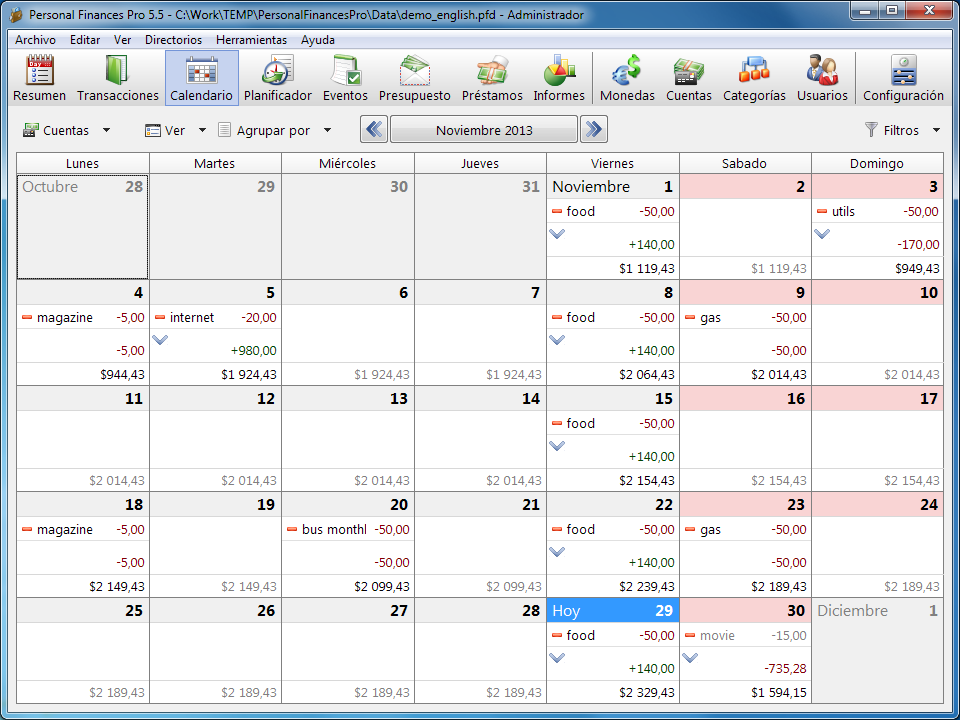
Task: Expand transactions on day 5 chevron
Action: 159,339
